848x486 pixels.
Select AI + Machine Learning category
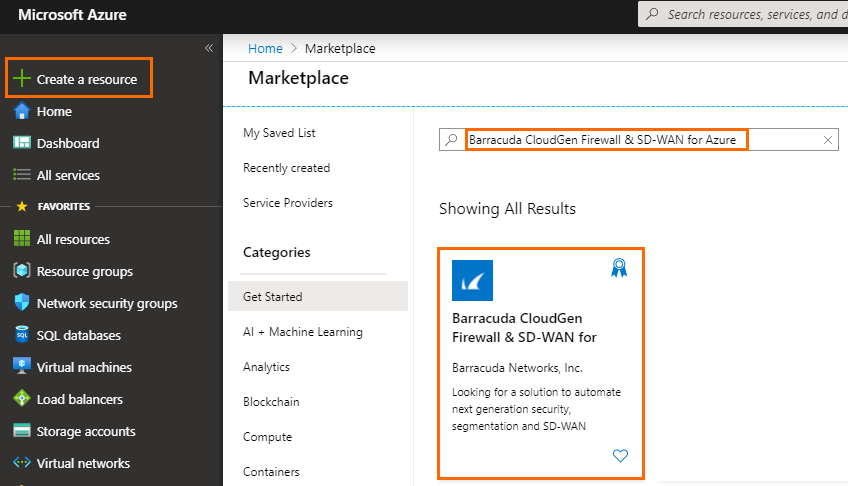pyautogui.click(x=303, y=332)
